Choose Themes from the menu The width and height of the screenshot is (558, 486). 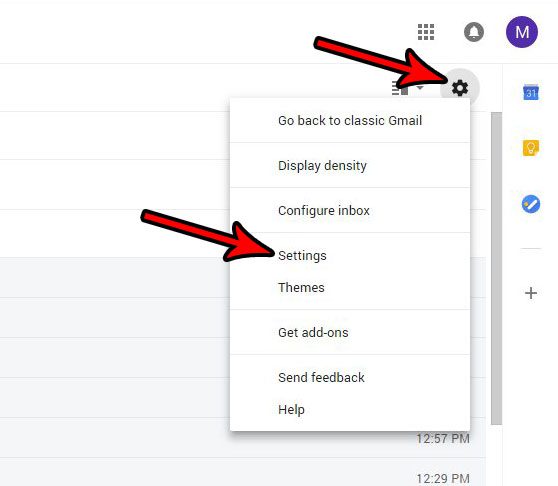click(350, 287)
